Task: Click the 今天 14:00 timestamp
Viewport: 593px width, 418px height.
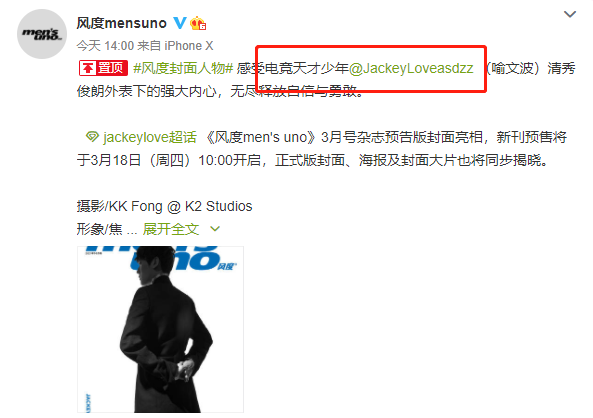Action: (105, 46)
